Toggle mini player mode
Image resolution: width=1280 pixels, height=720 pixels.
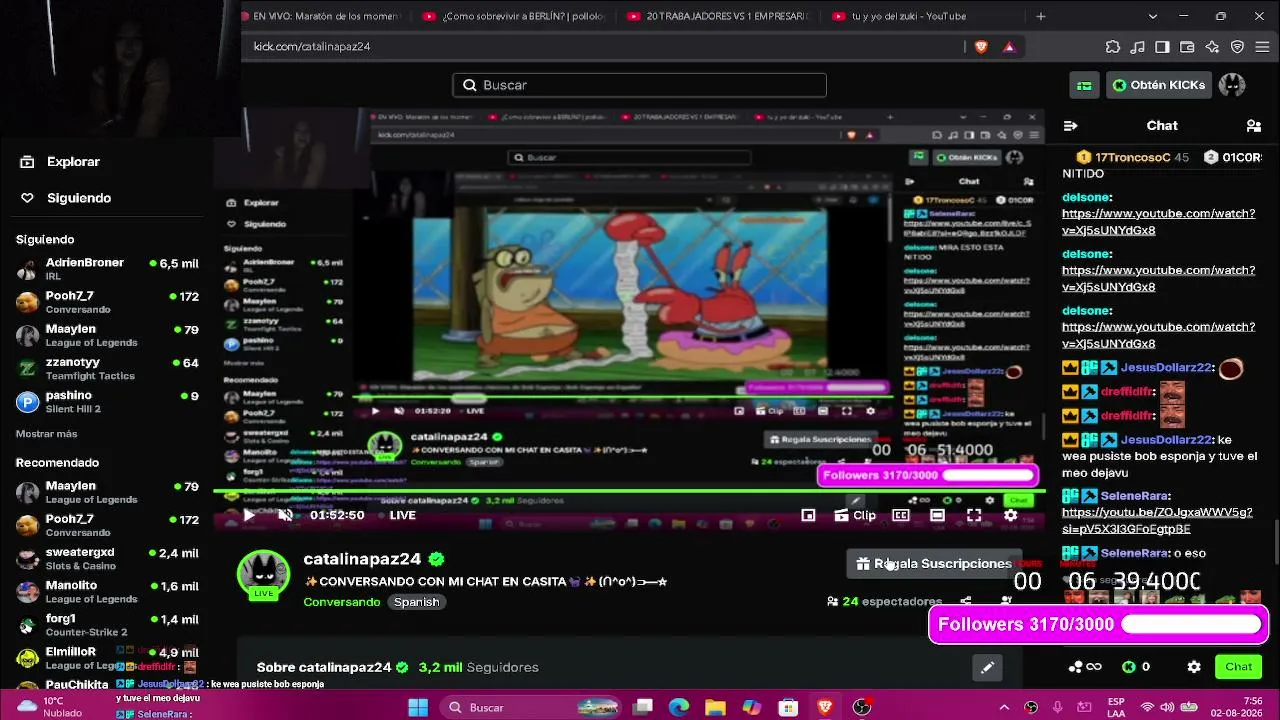tap(808, 515)
